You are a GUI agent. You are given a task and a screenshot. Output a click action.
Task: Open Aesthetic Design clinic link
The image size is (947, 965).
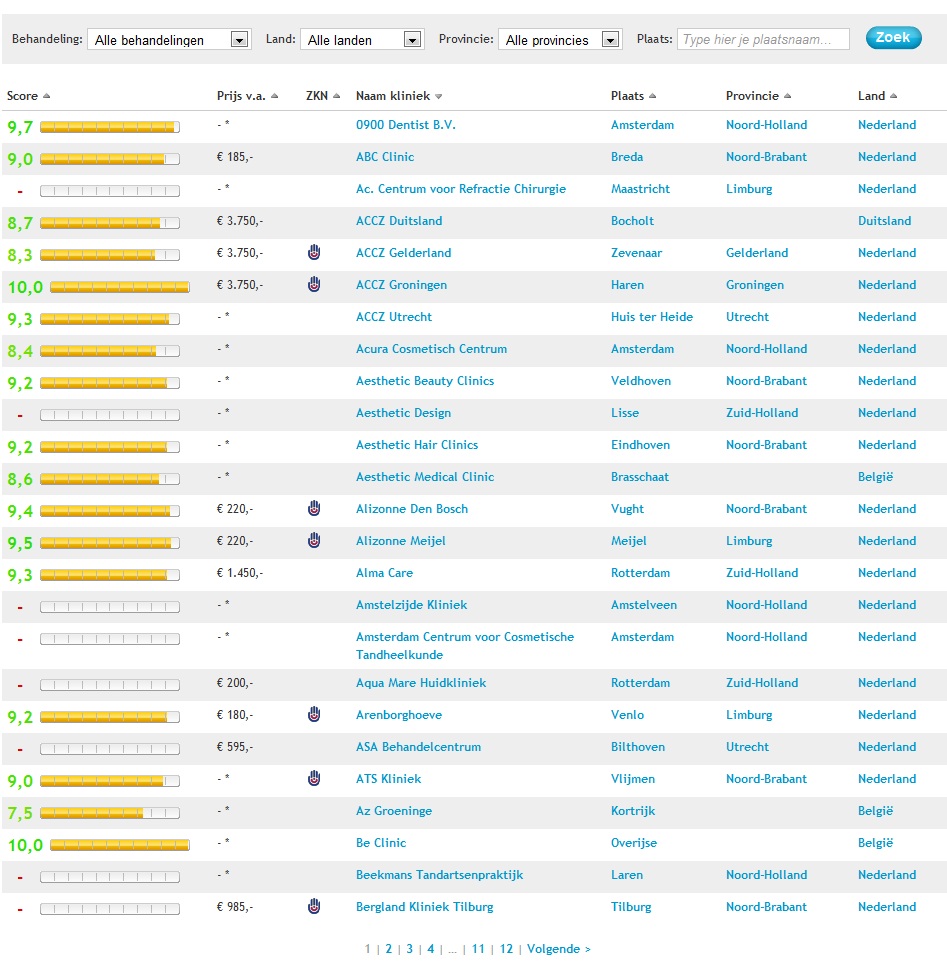click(403, 413)
